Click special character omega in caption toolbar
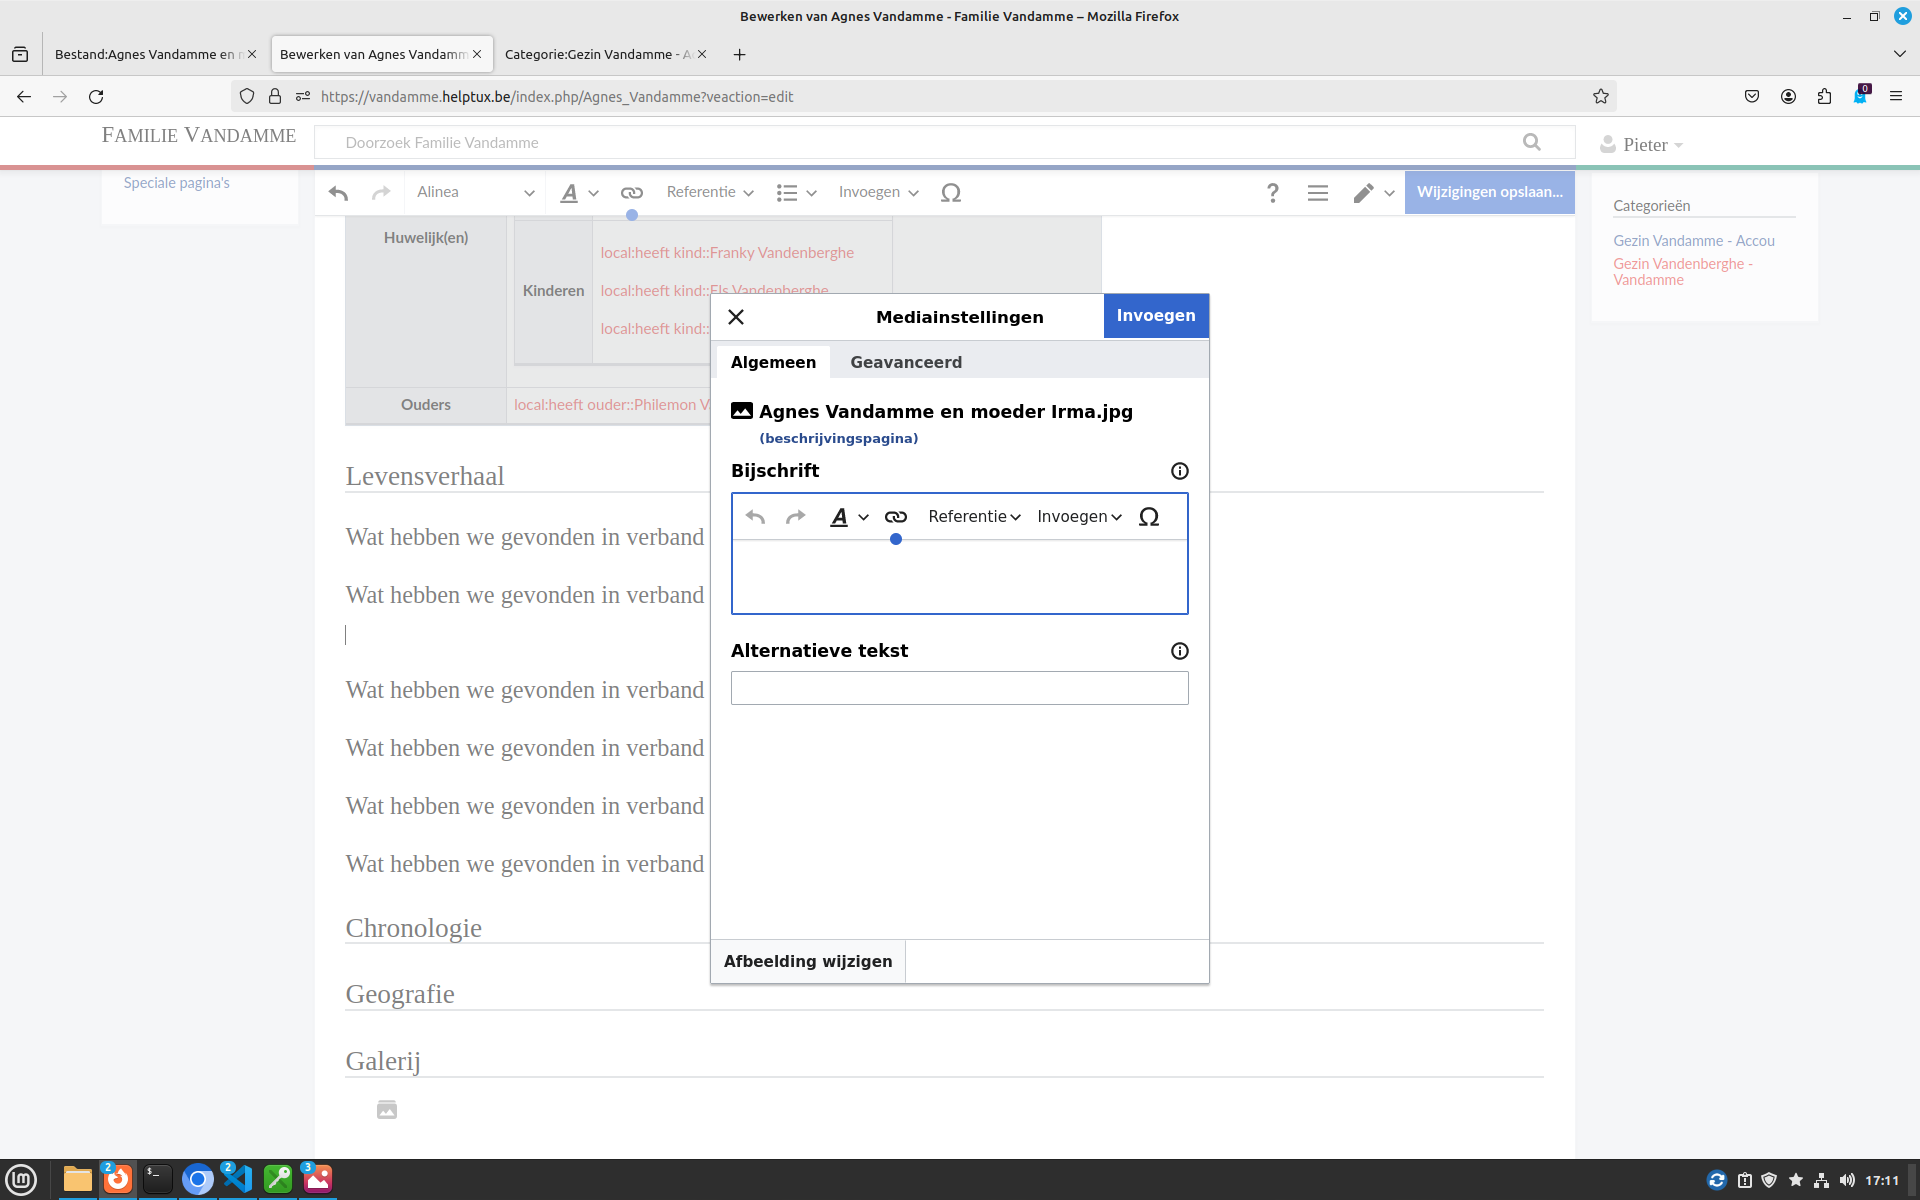Viewport: 1920px width, 1200px height. coord(1148,517)
